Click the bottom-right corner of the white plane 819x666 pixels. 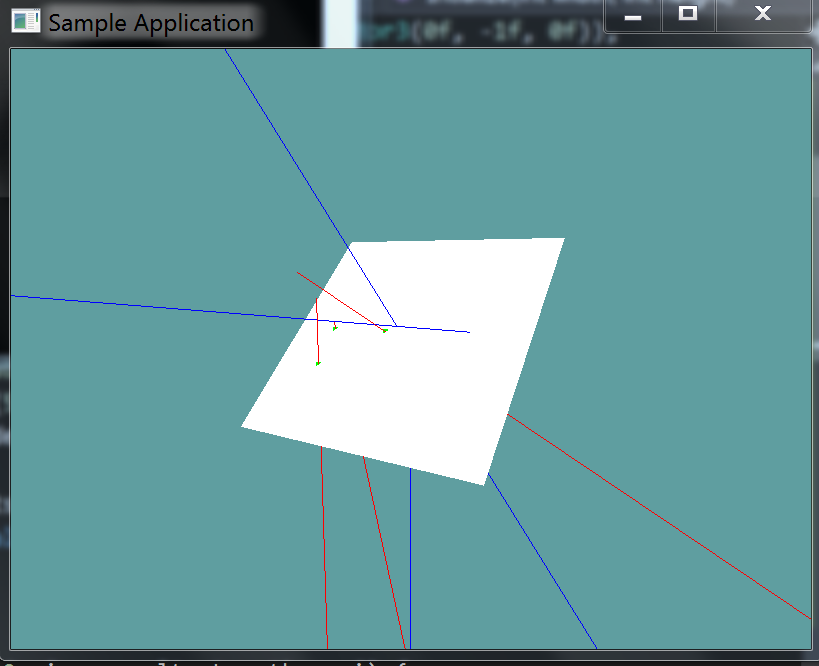[x=484, y=483]
